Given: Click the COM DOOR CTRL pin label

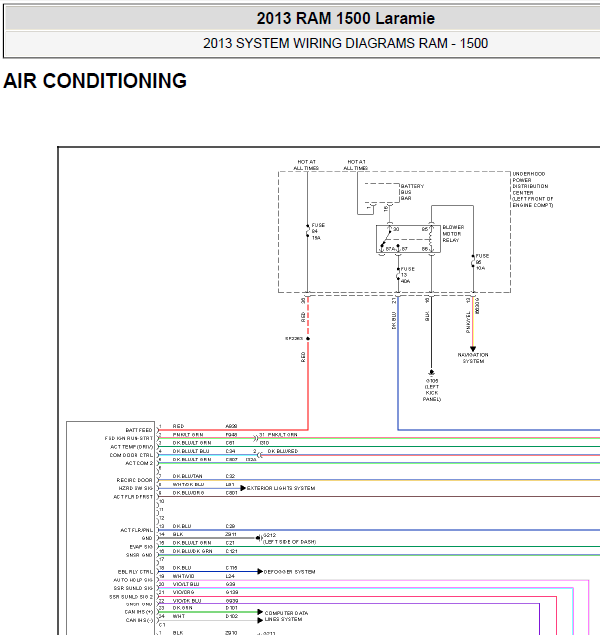Looking at the screenshot, I should coord(131,455).
